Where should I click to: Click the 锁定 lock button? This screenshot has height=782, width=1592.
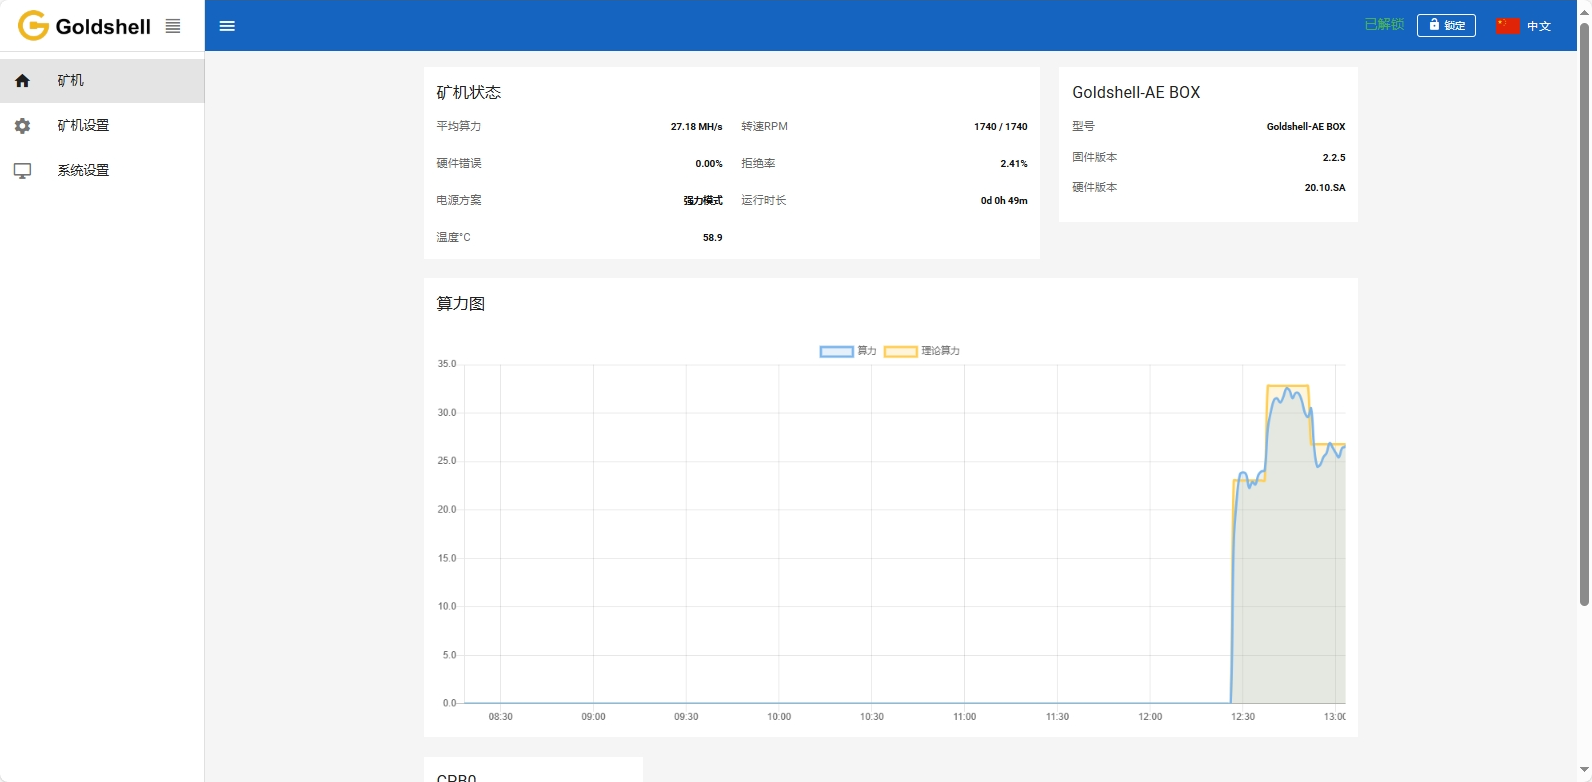[1446, 25]
